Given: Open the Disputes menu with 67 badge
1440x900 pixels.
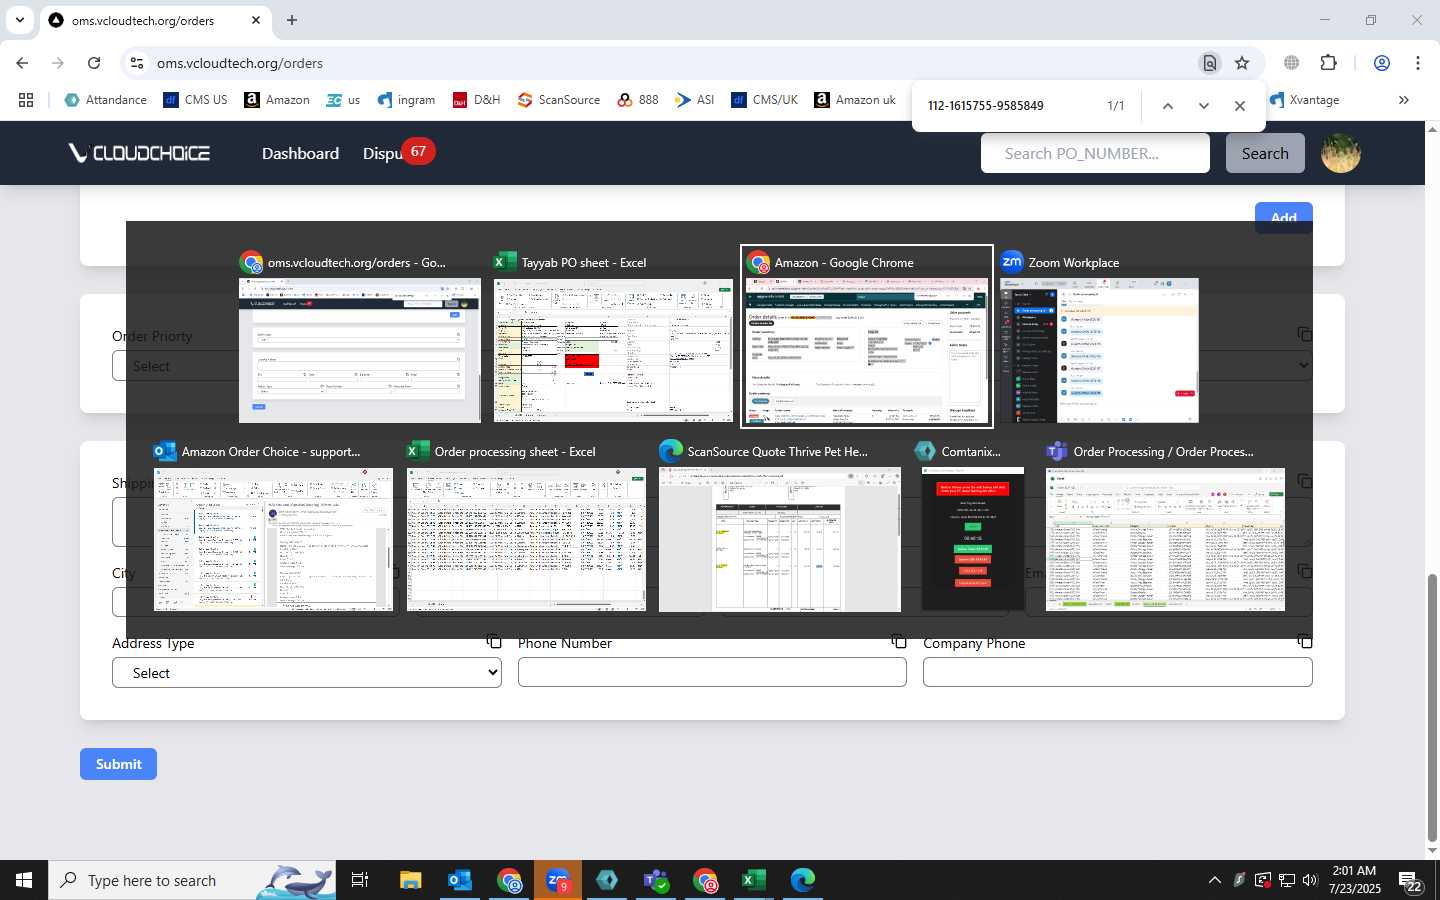Looking at the screenshot, I should click(397, 153).
